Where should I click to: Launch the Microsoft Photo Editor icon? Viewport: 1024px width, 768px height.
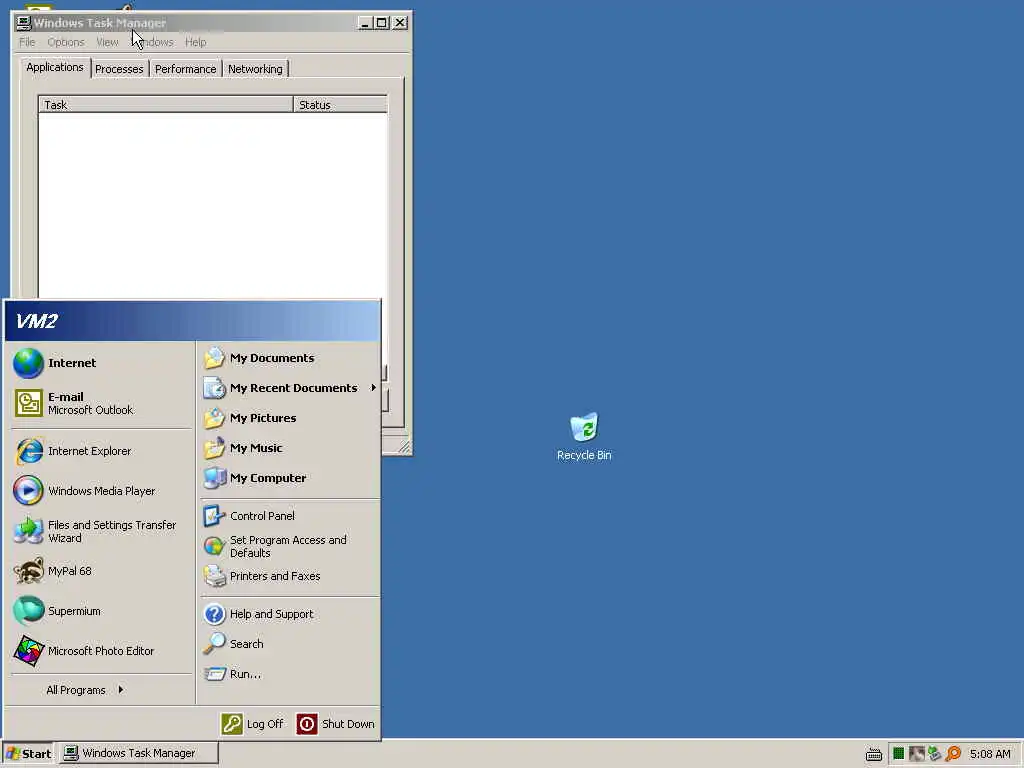(28, 651)
